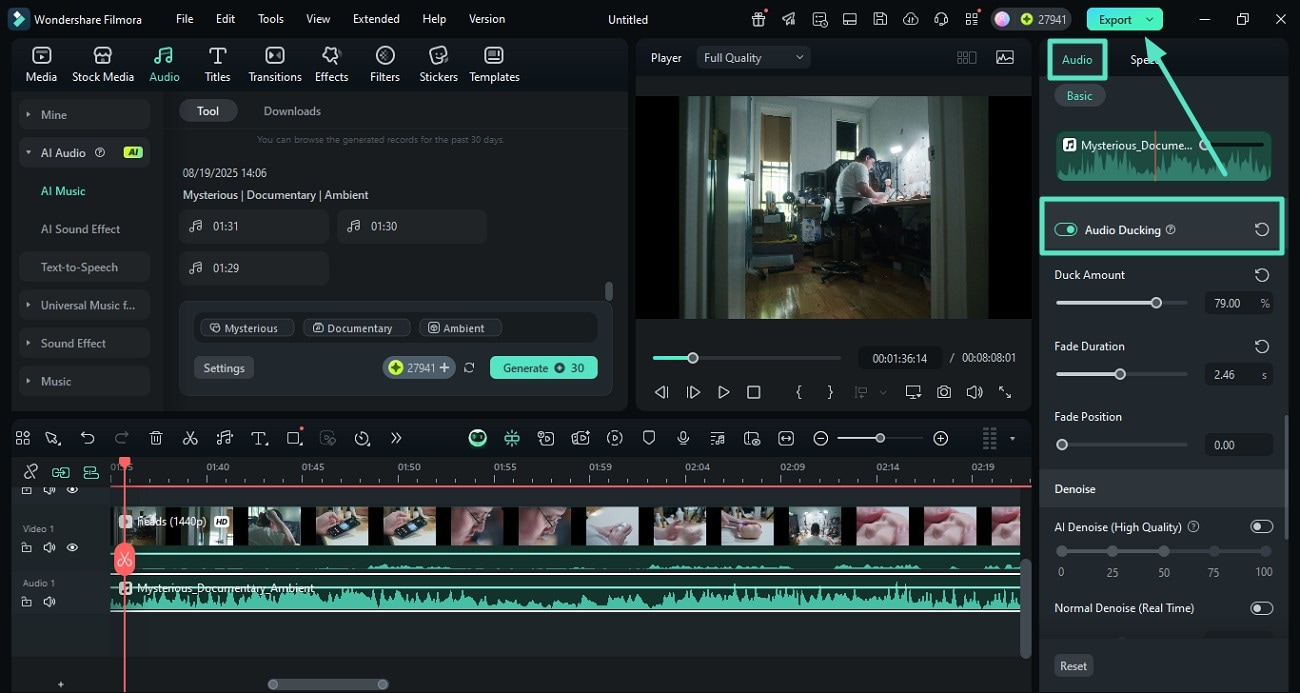Screen dimensions: 1300x693
Task: Open the Edit menu
Action: 225,19
